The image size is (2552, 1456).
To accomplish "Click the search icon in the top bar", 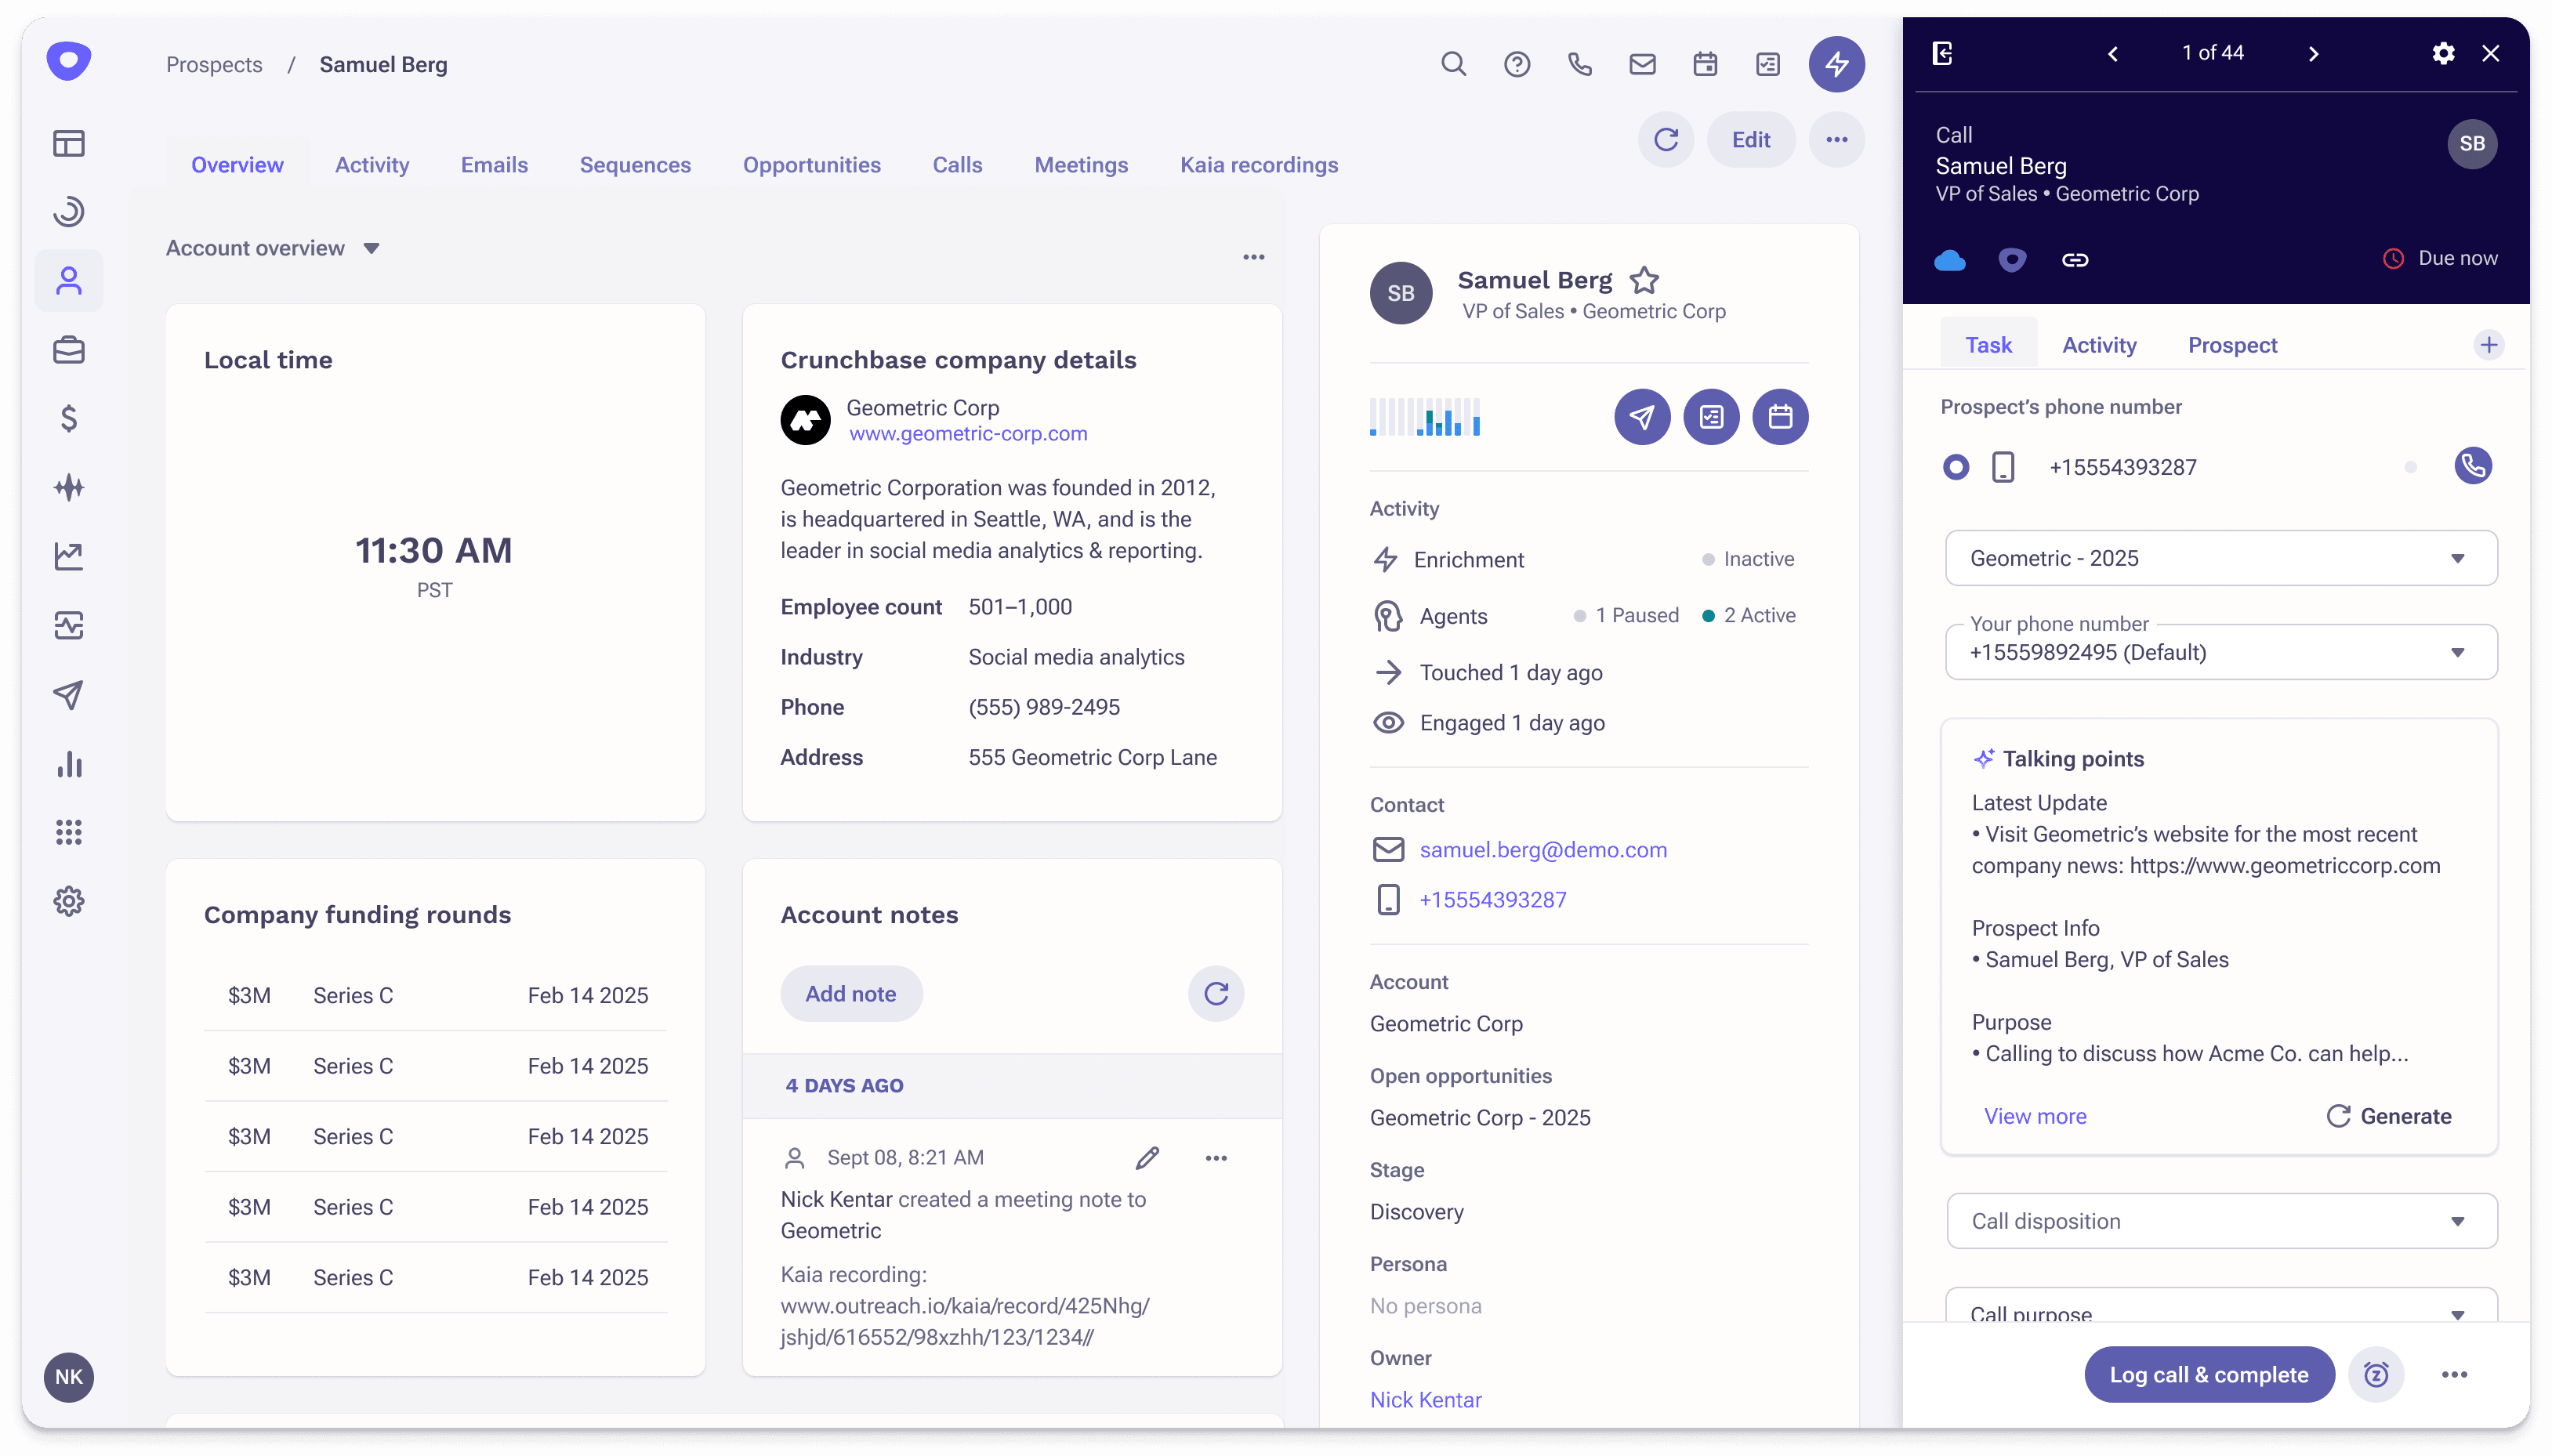I will [1453, 63].
